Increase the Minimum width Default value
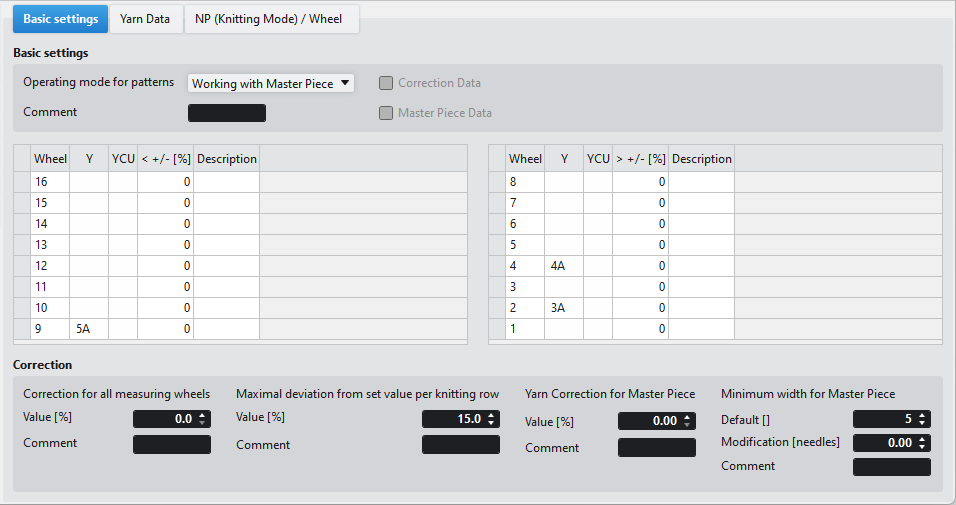956x505 pixels. (923, 415)
